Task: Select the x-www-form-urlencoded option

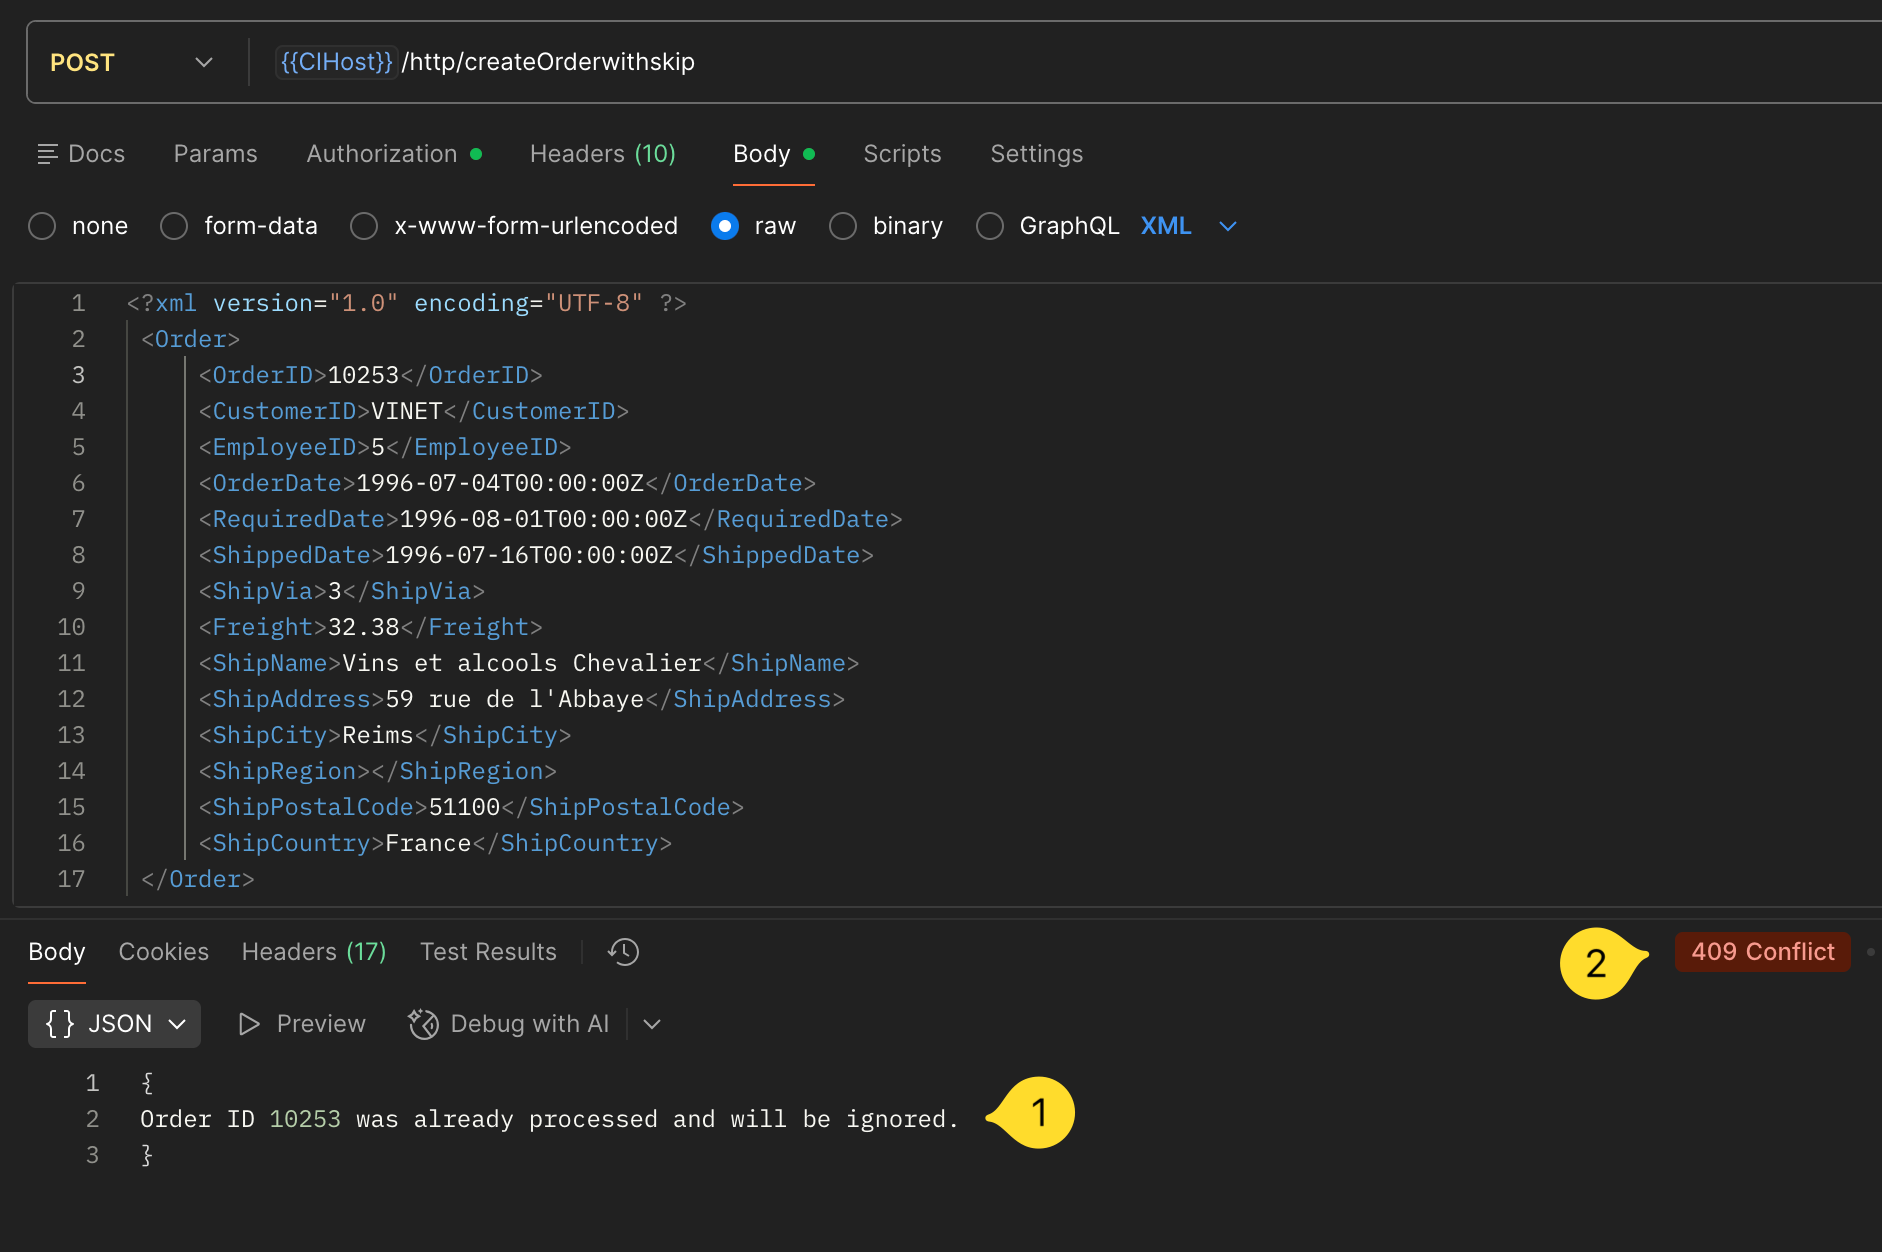Action: [364, 226]
